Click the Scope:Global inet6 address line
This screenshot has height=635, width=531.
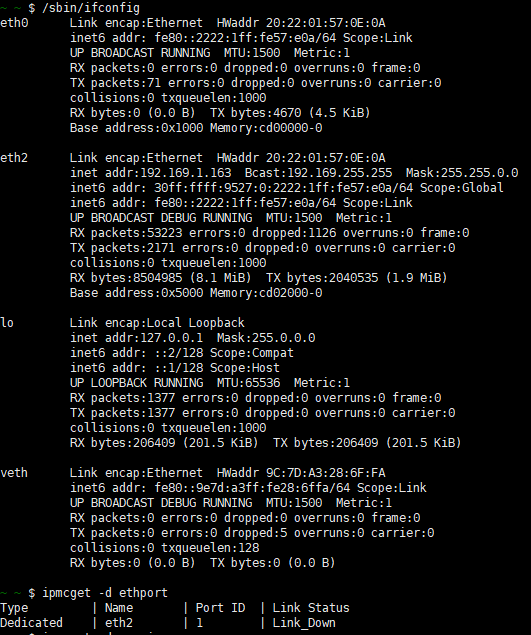[287, 188]
